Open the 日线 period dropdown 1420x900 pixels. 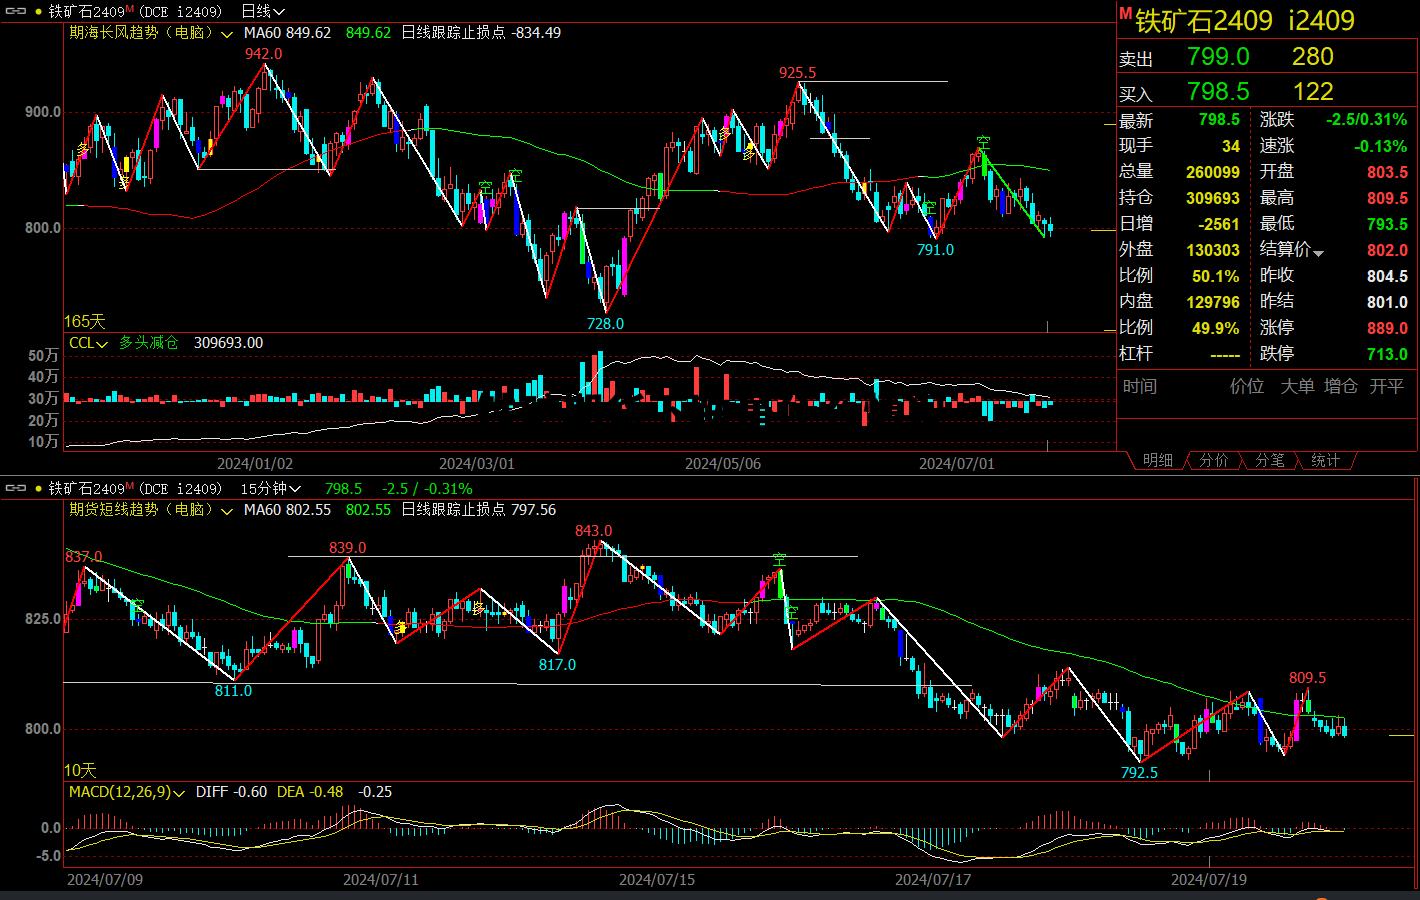[263, 11]
